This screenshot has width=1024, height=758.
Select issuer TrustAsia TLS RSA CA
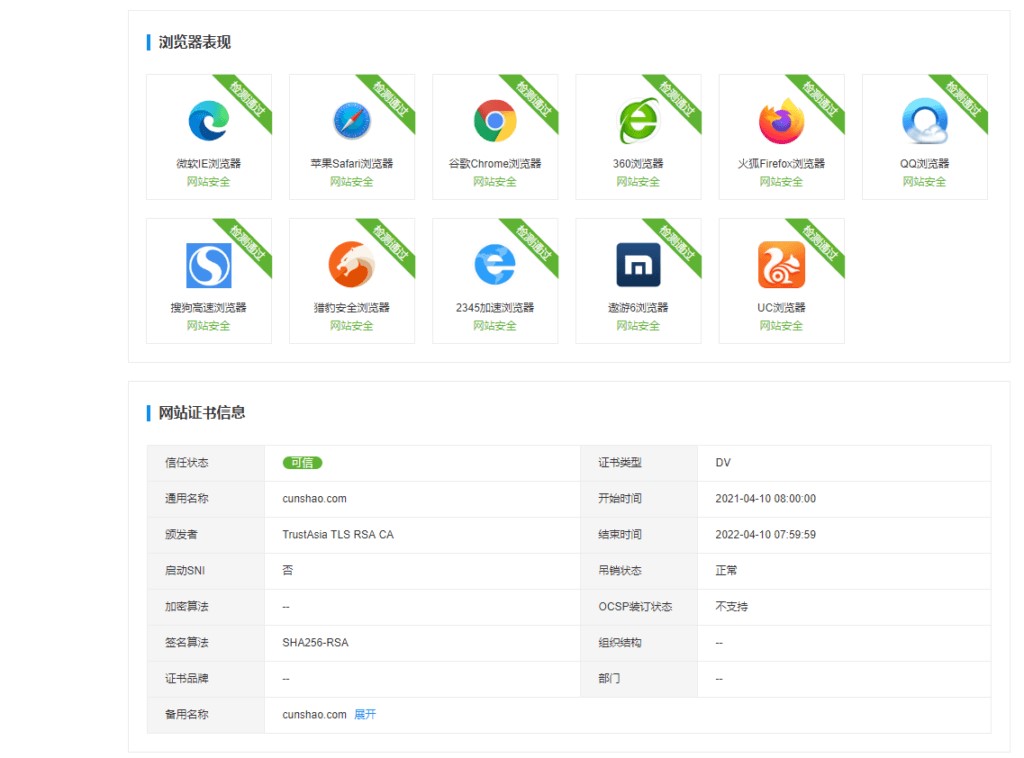tap(338, 534)
